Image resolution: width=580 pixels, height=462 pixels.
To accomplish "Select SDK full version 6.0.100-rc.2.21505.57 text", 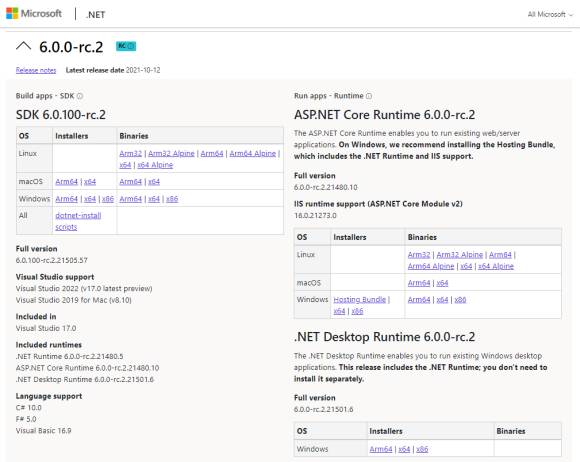I will (52, 260).
